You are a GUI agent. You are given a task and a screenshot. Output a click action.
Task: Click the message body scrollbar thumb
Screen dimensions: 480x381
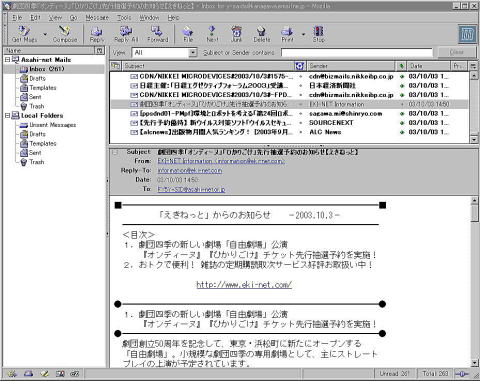[x=474, y=213]
